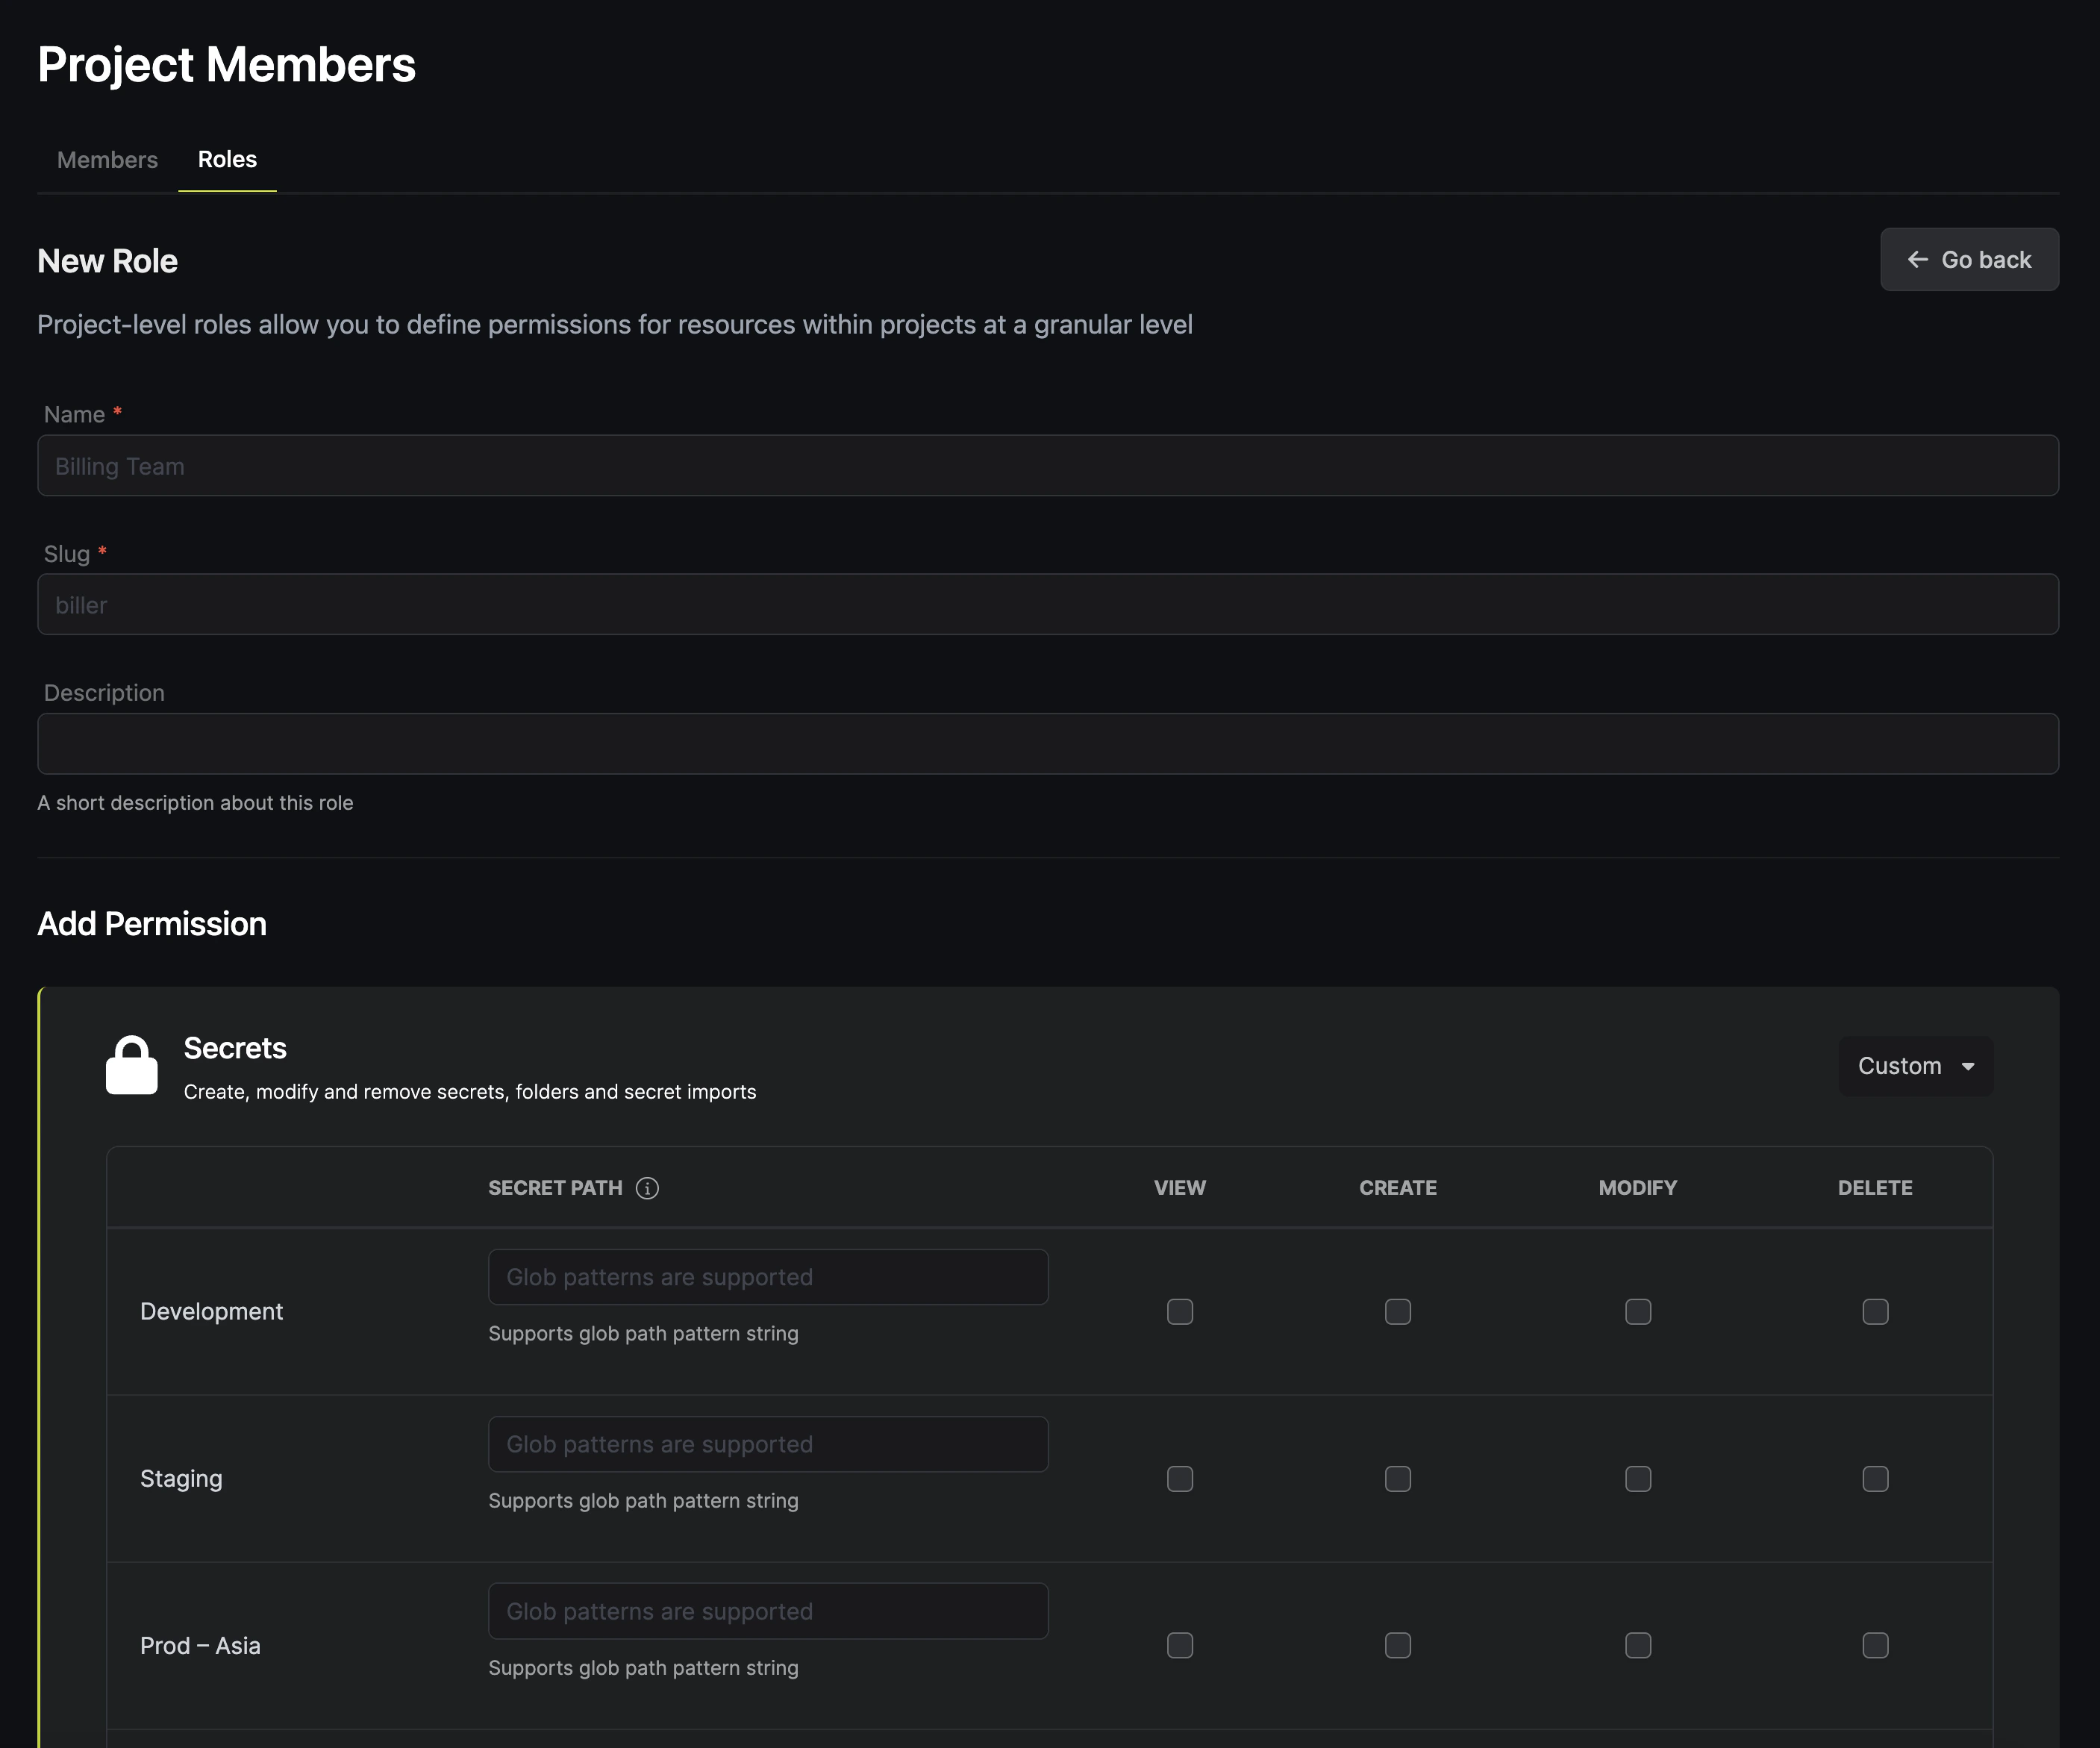The height and width of the screenshot is (1748, 2100).
Task: Check Delete for the Staging environment
Action: (x=1875, y=1478)
